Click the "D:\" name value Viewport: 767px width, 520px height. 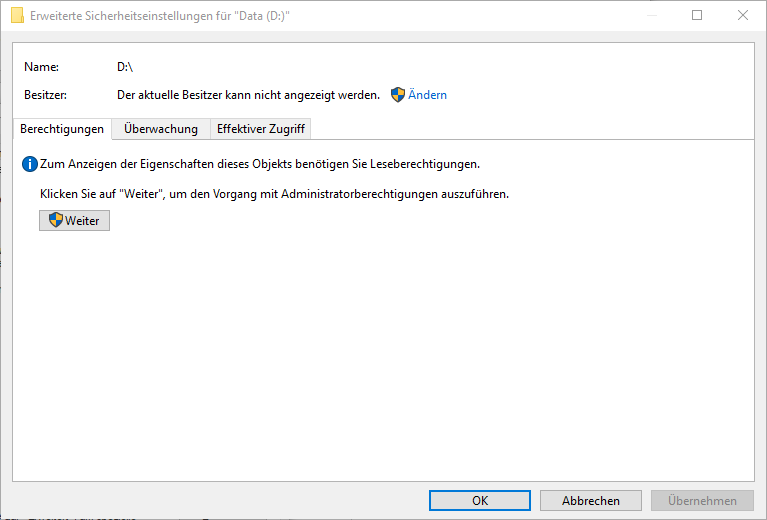(125, 67)
